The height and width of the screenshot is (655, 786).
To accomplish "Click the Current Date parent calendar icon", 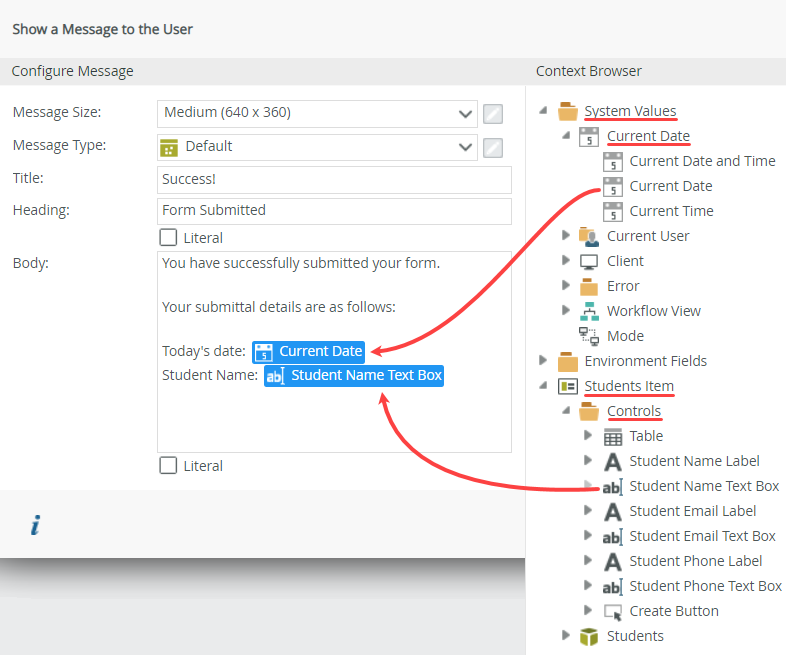I will (x=589, y=136).
